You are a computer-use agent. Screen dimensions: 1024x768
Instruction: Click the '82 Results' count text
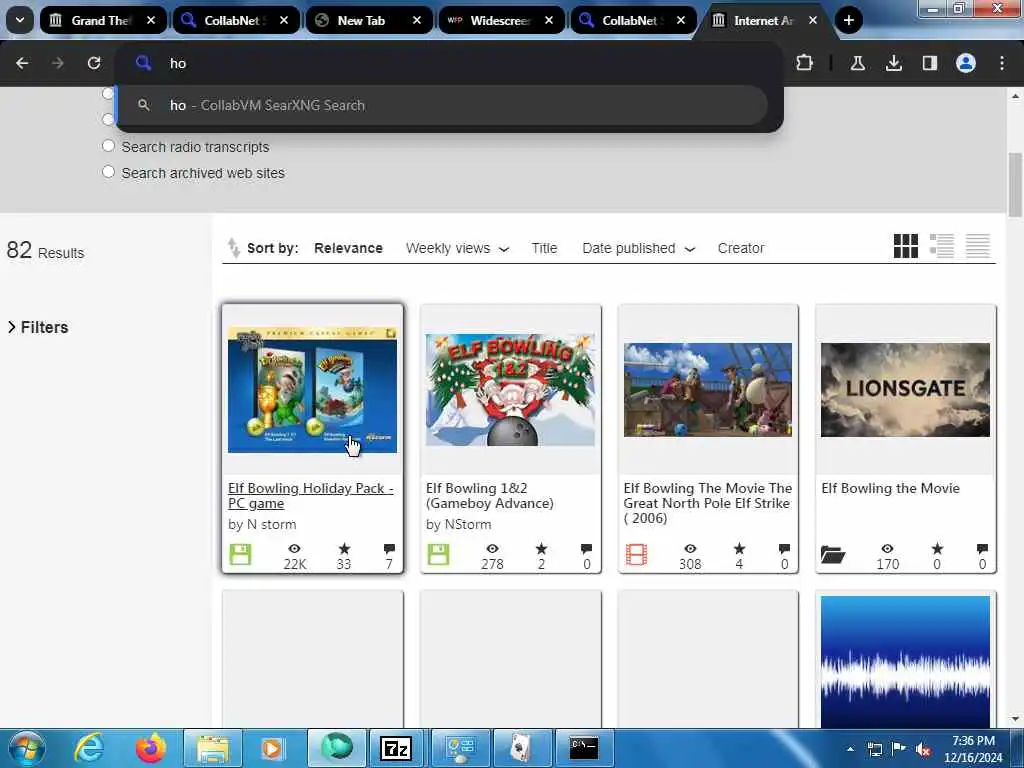(x=45, y=250)
